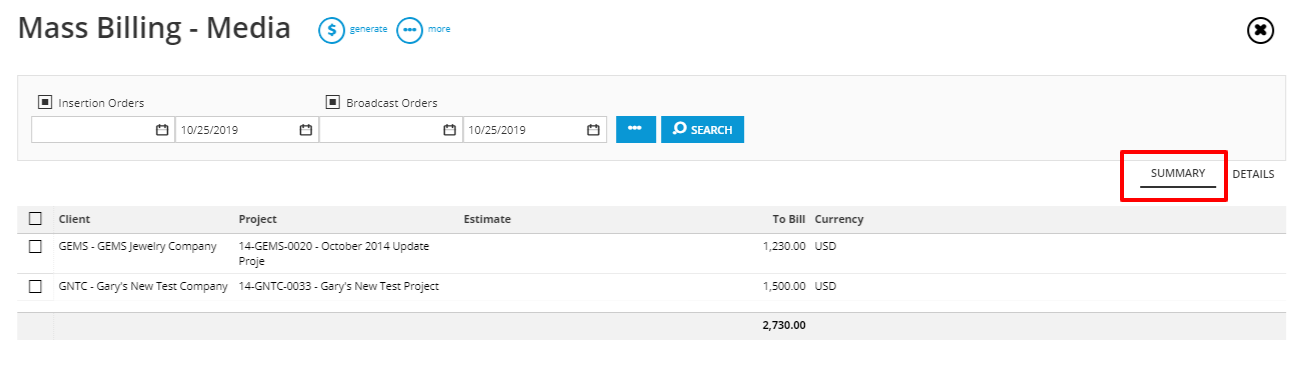Click the GNTC - Gary's New Test Company cell
1289x382 pixels.
coord(143,286)
